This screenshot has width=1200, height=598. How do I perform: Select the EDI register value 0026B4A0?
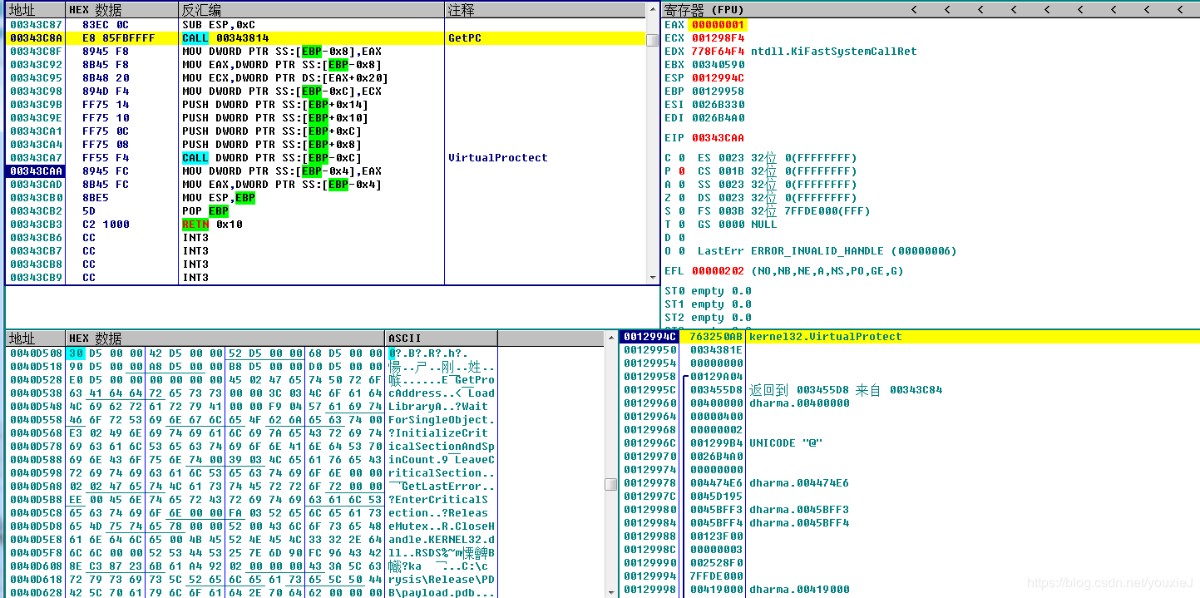tap(718, 117)
